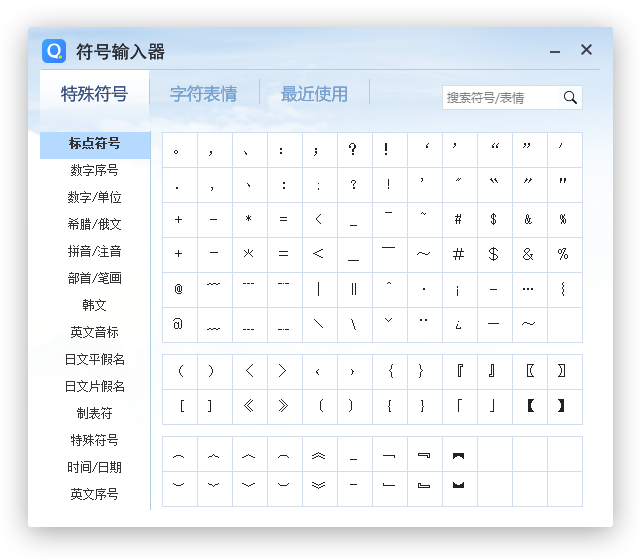Insert the small half-width @ symbol
Viewport: 641px width, 560px height.
(x=179, y=290)
